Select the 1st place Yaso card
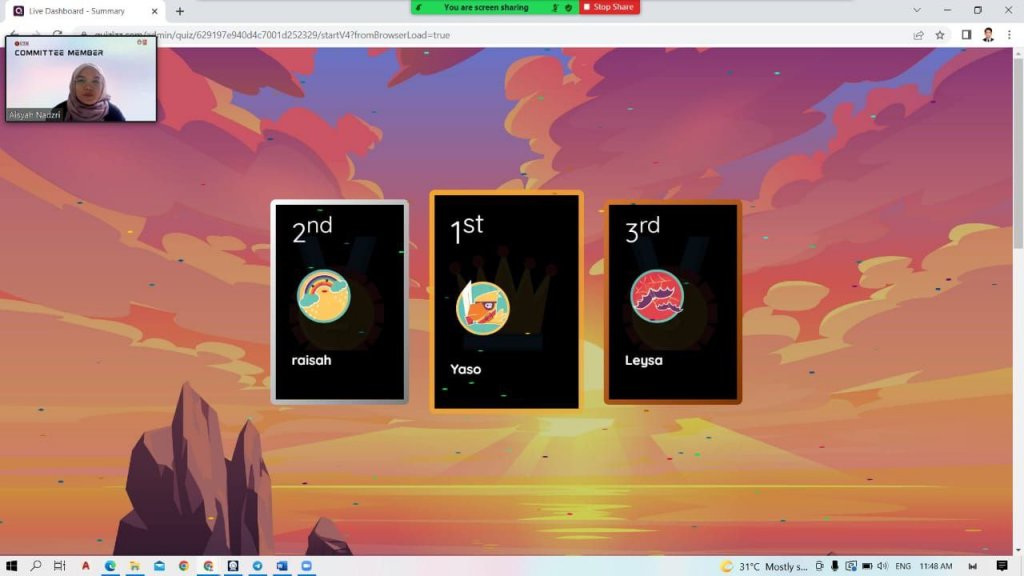The image size is (1024, 576). pos(506,301)
